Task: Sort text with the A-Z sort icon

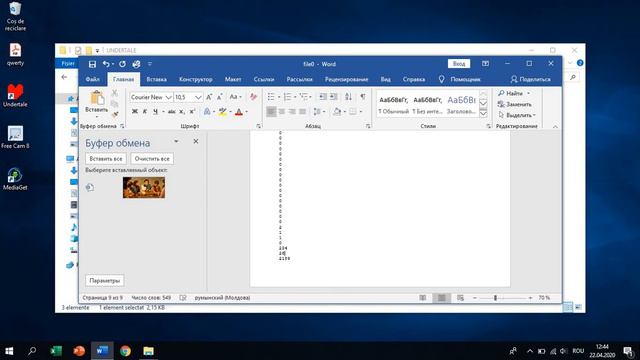Action: pos(348,97)
